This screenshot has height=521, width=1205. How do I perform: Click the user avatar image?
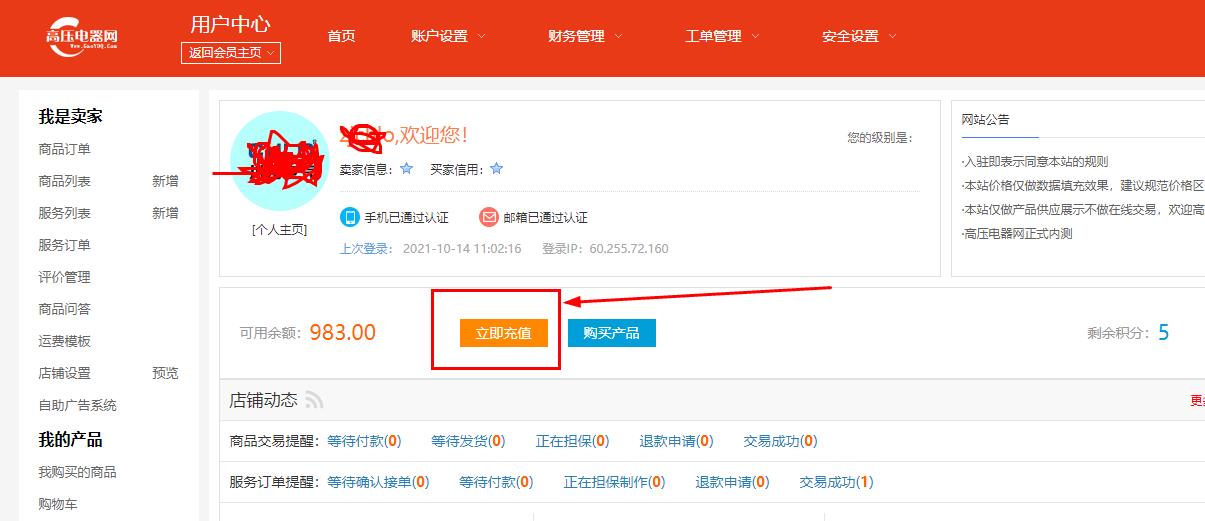[279, 160]
